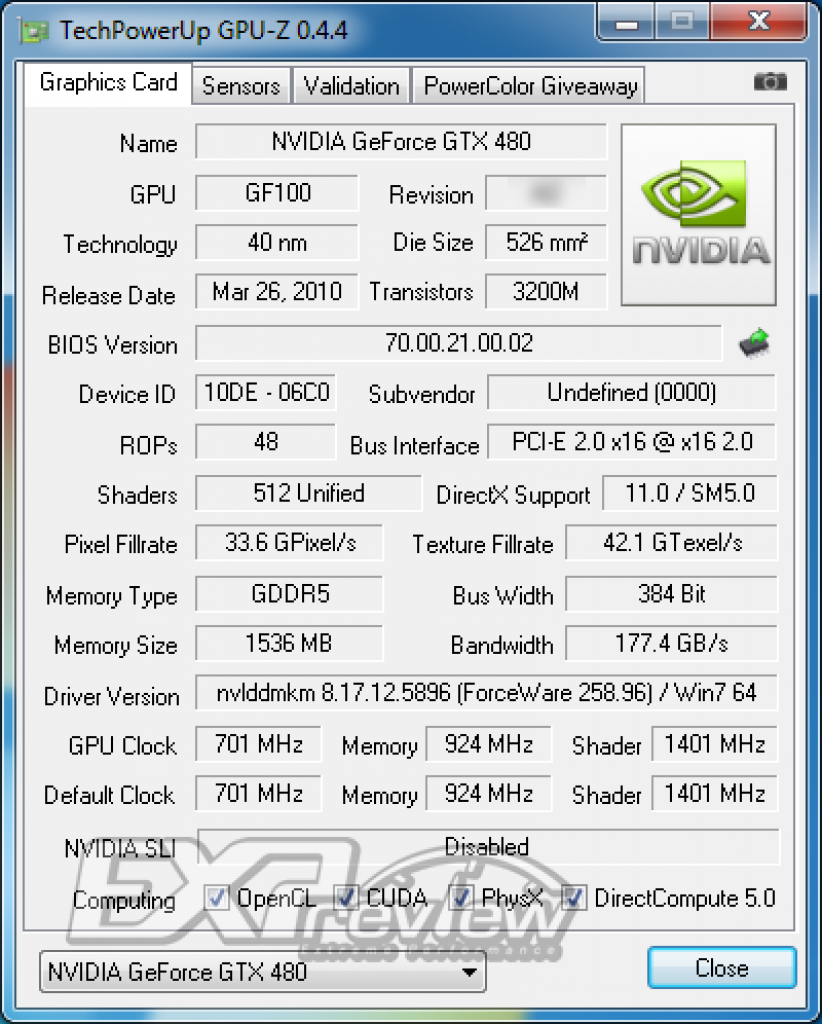Click the Subvendor field Undefined (0000)
Screen dimensions: 822x1024
click(x=631, y=392)
